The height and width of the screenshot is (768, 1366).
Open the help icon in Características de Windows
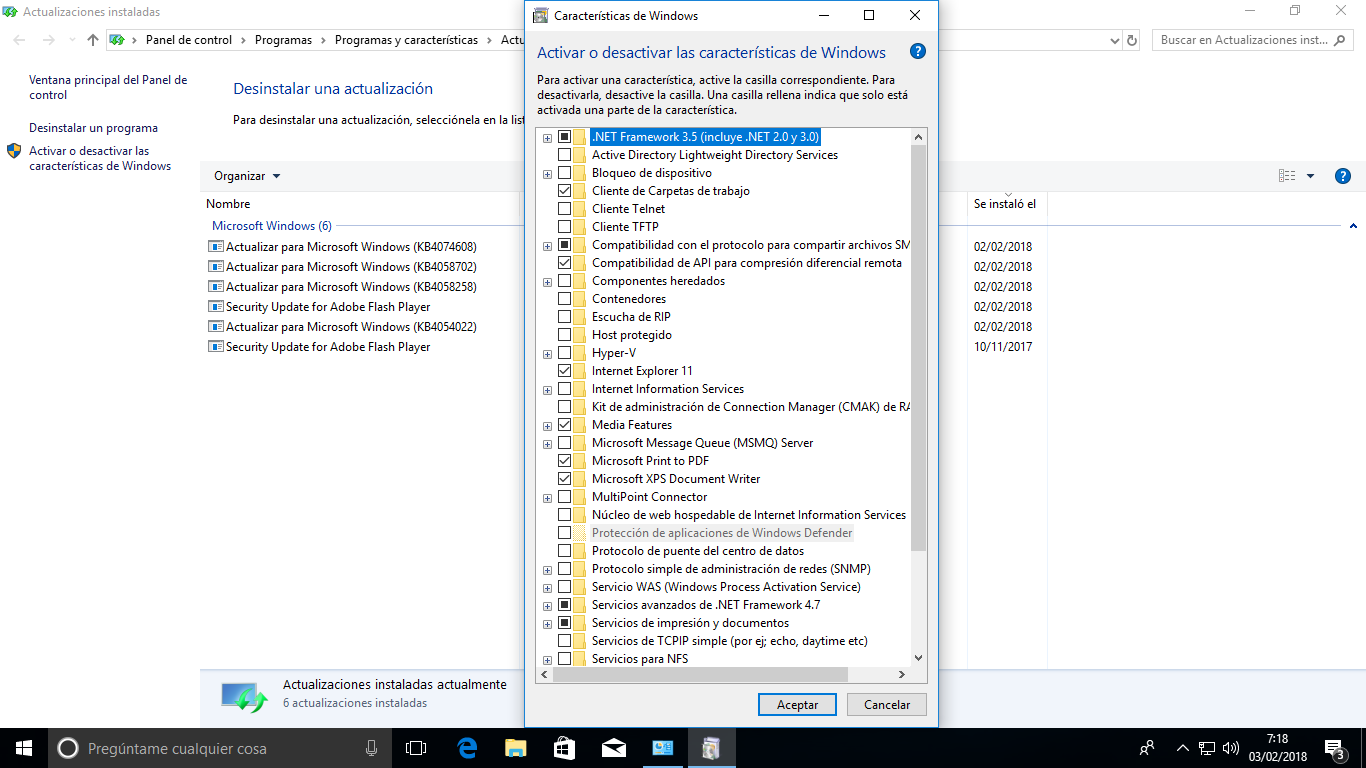(918, 52)
